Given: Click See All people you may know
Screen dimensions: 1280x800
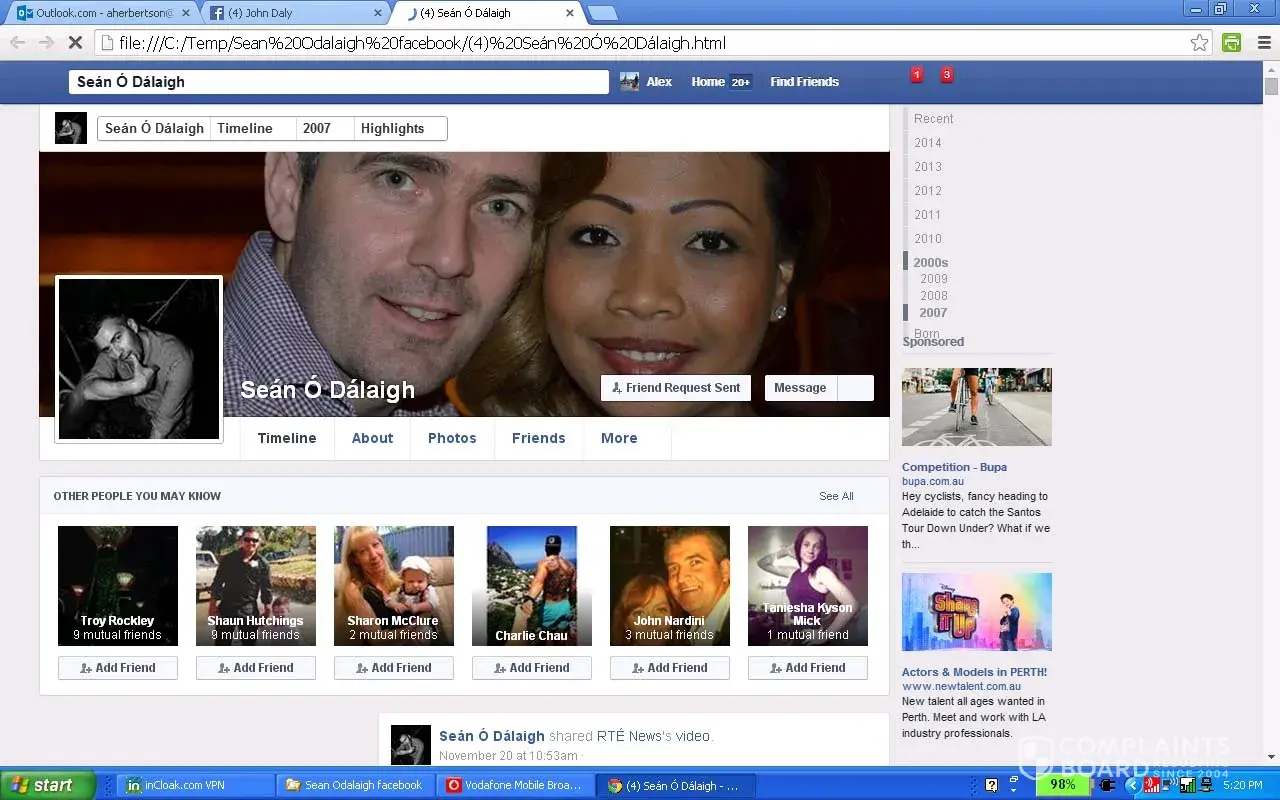Looking at the screenshot, I should [x=836, y=496].
